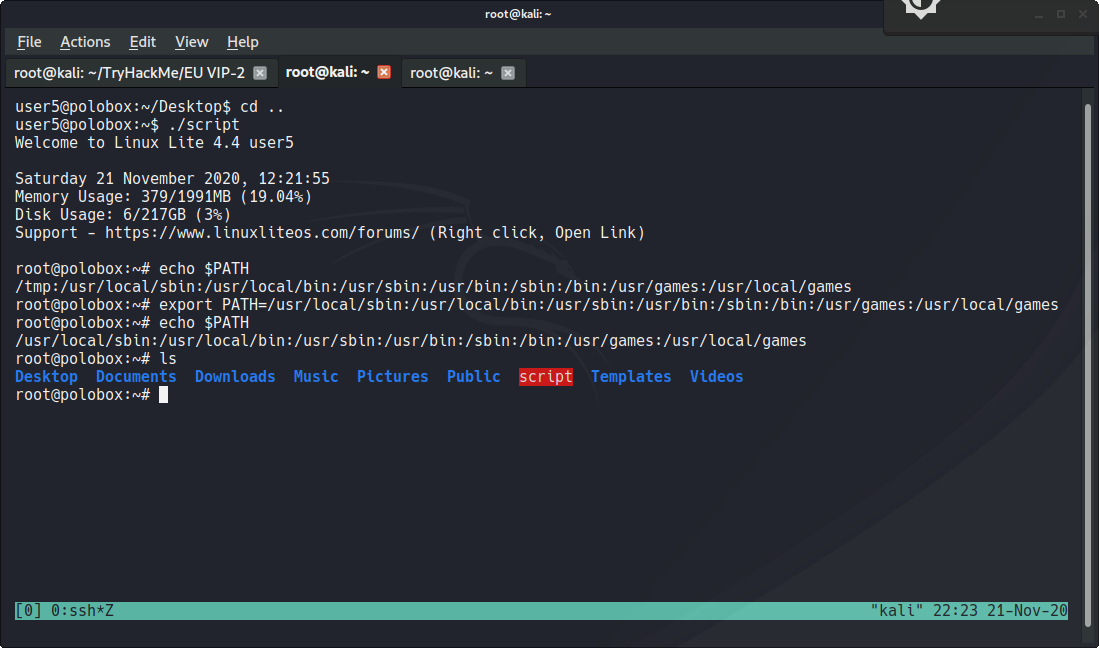This screenshot has width=1099, height=648.
Task: Click the 'Pictures' directory name
Action: (392, 377)
